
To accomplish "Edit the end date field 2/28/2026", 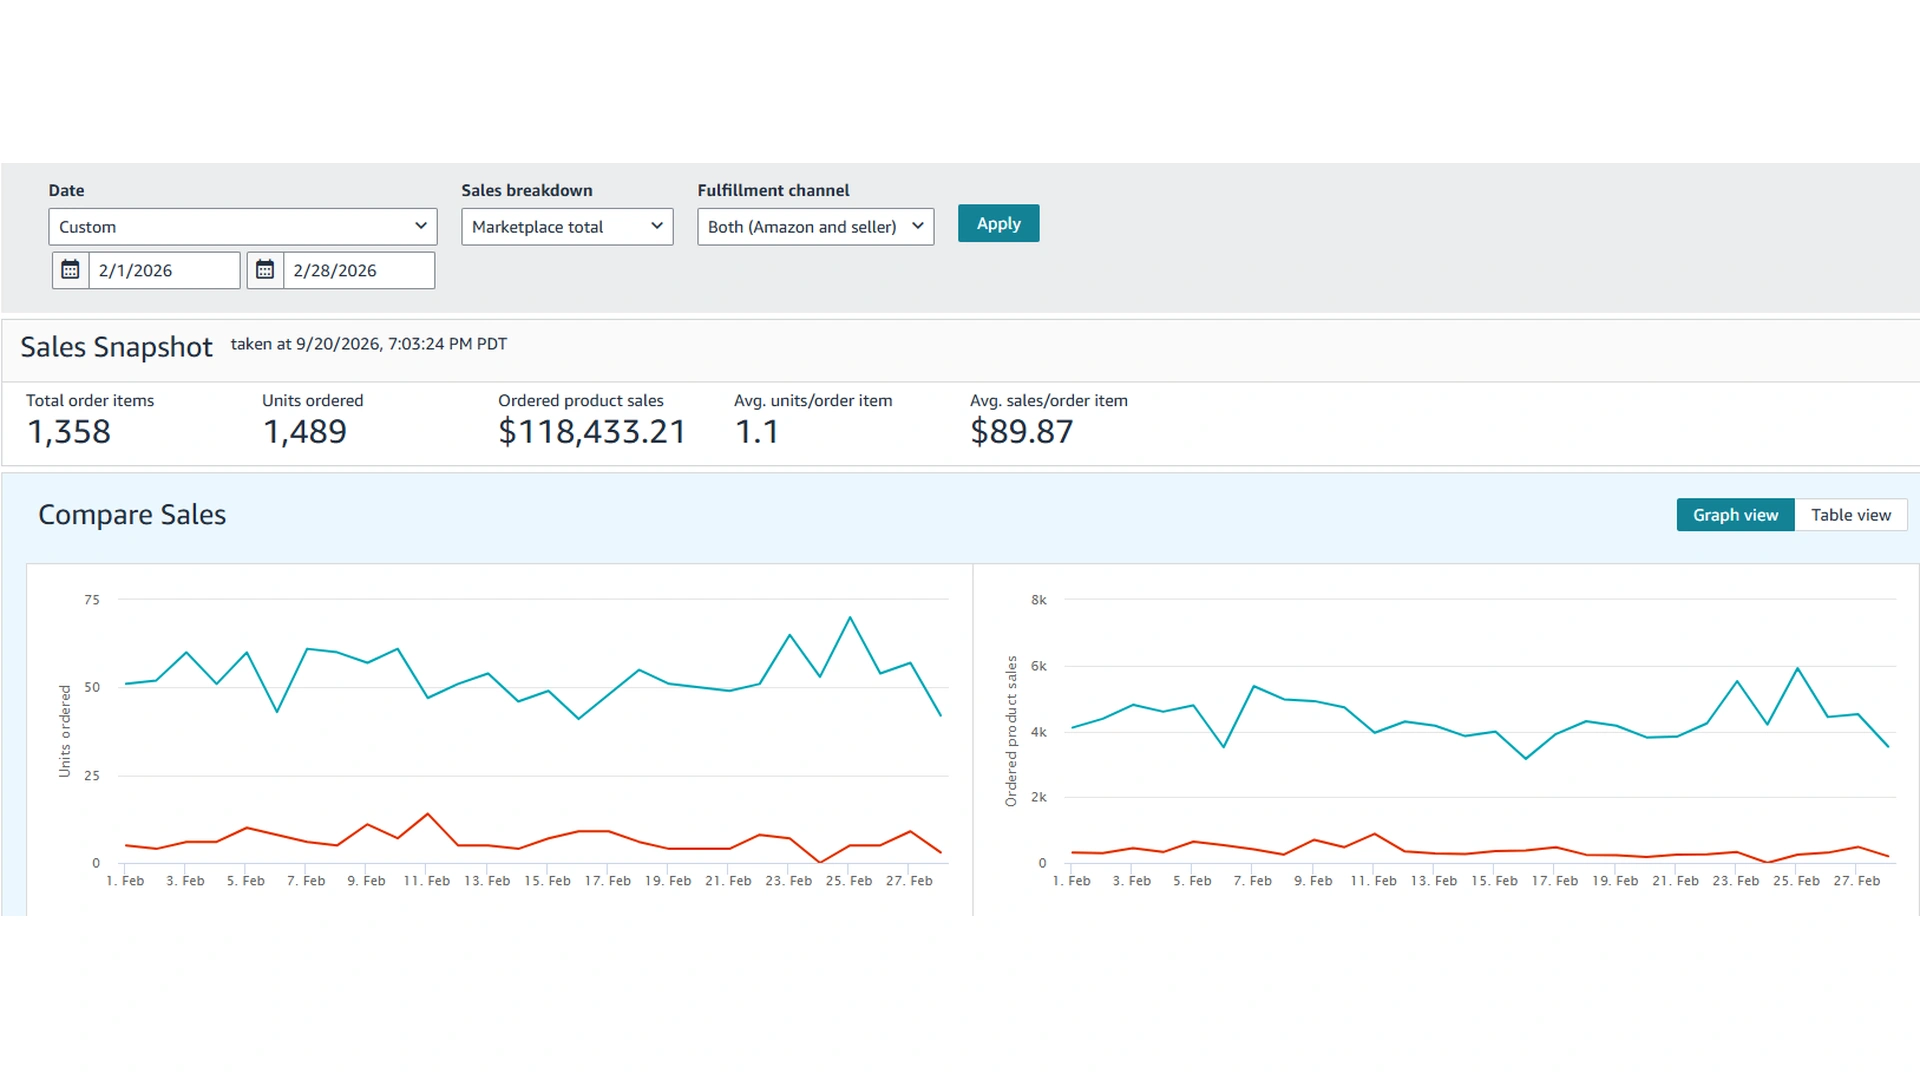I will (359, 270).
